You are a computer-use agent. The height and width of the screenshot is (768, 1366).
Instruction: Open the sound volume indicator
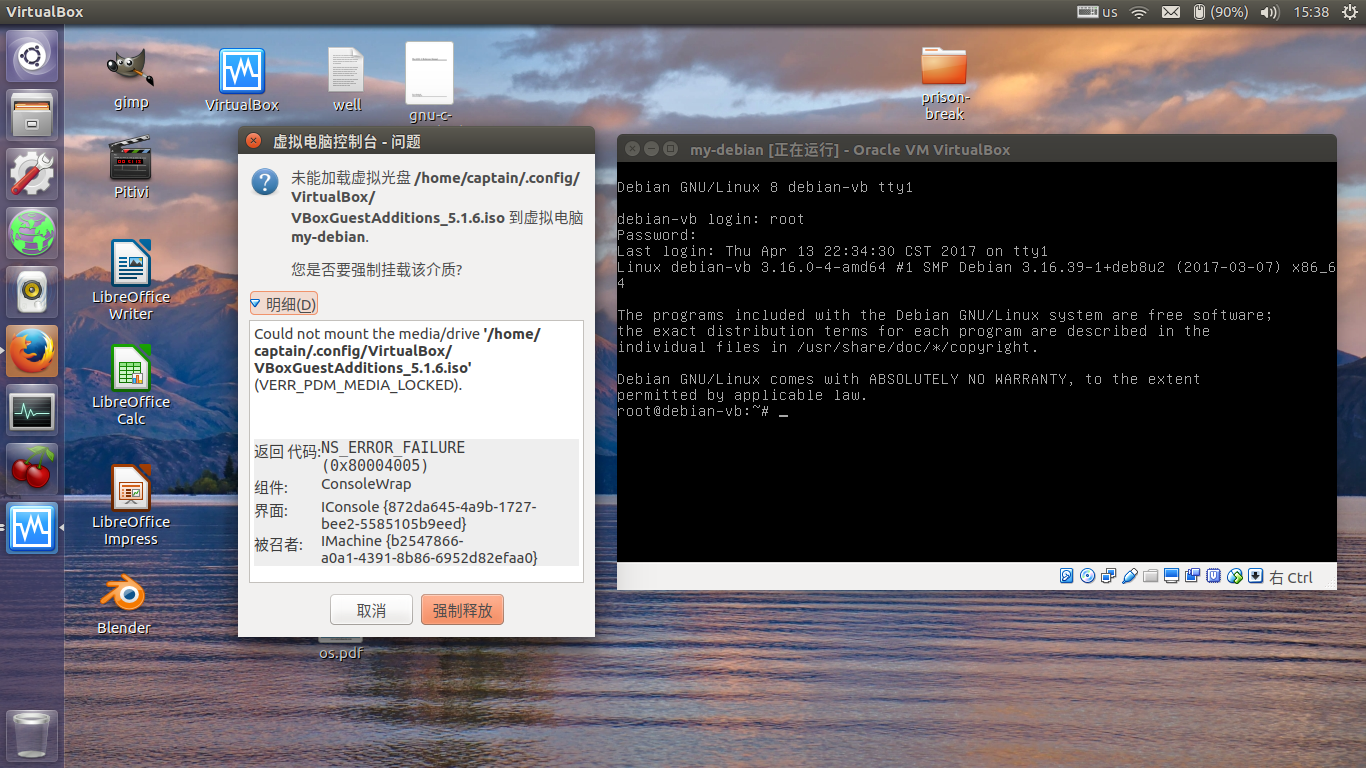click(1270, 12)
